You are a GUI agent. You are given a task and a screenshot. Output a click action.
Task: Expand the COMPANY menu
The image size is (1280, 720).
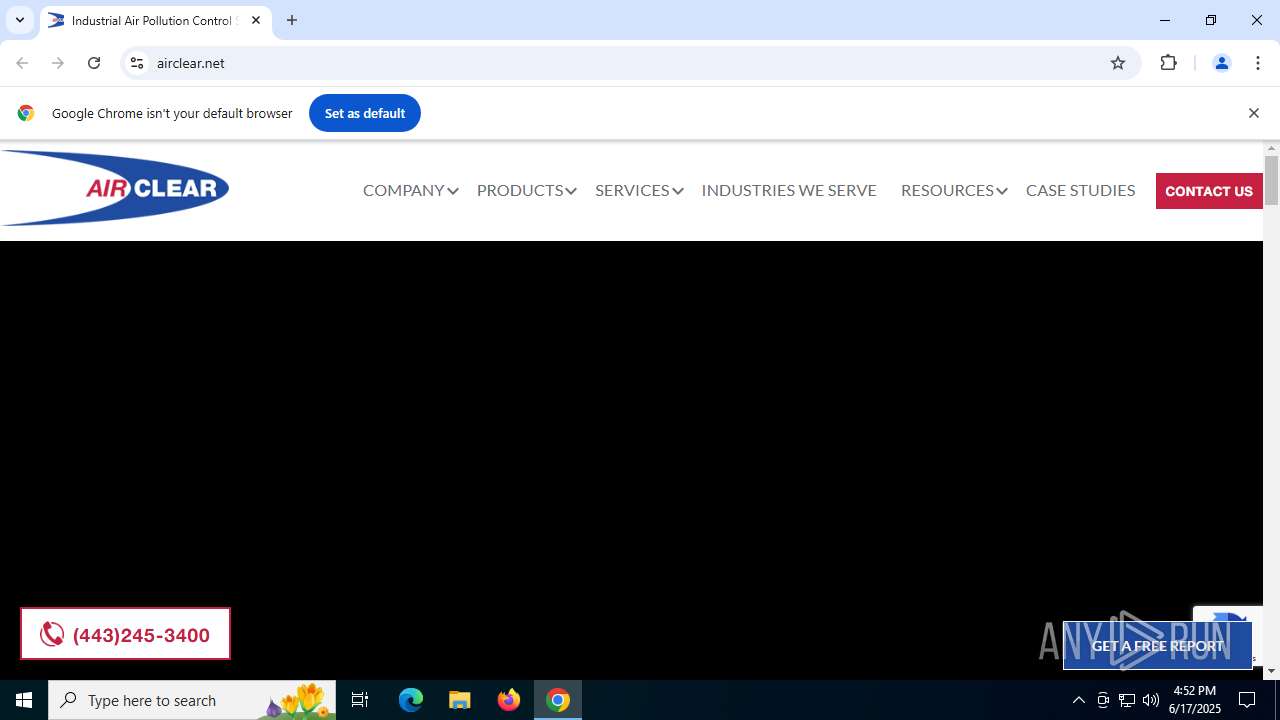click(410, 190)
